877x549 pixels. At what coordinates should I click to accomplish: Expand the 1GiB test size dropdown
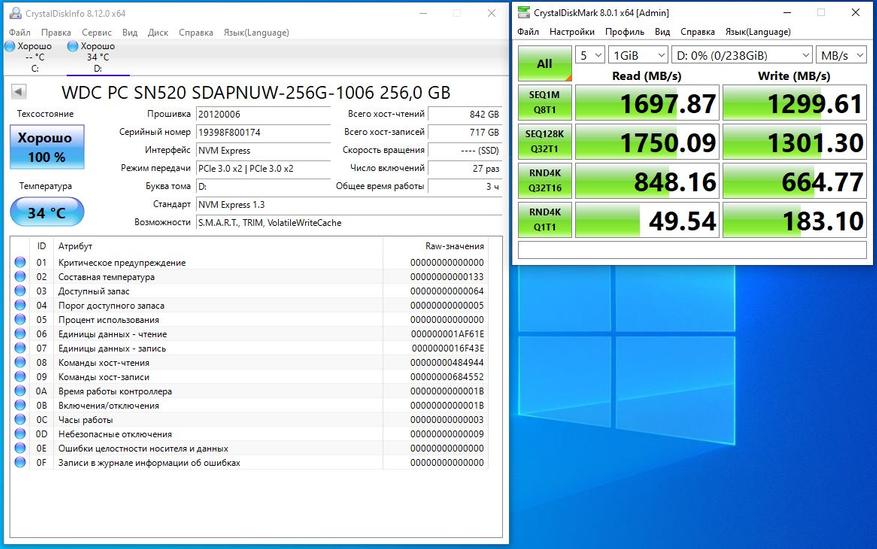click(638, 54)
